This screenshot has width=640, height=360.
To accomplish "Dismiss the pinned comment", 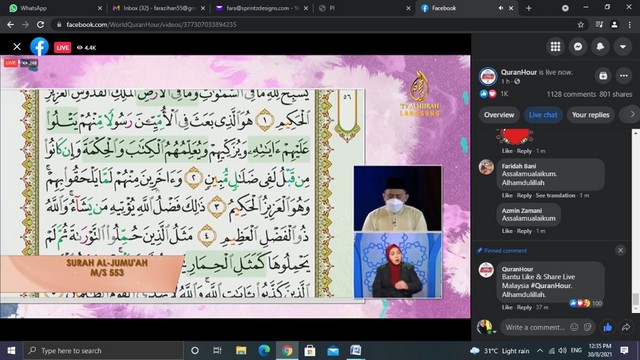I will coord(620,250).
